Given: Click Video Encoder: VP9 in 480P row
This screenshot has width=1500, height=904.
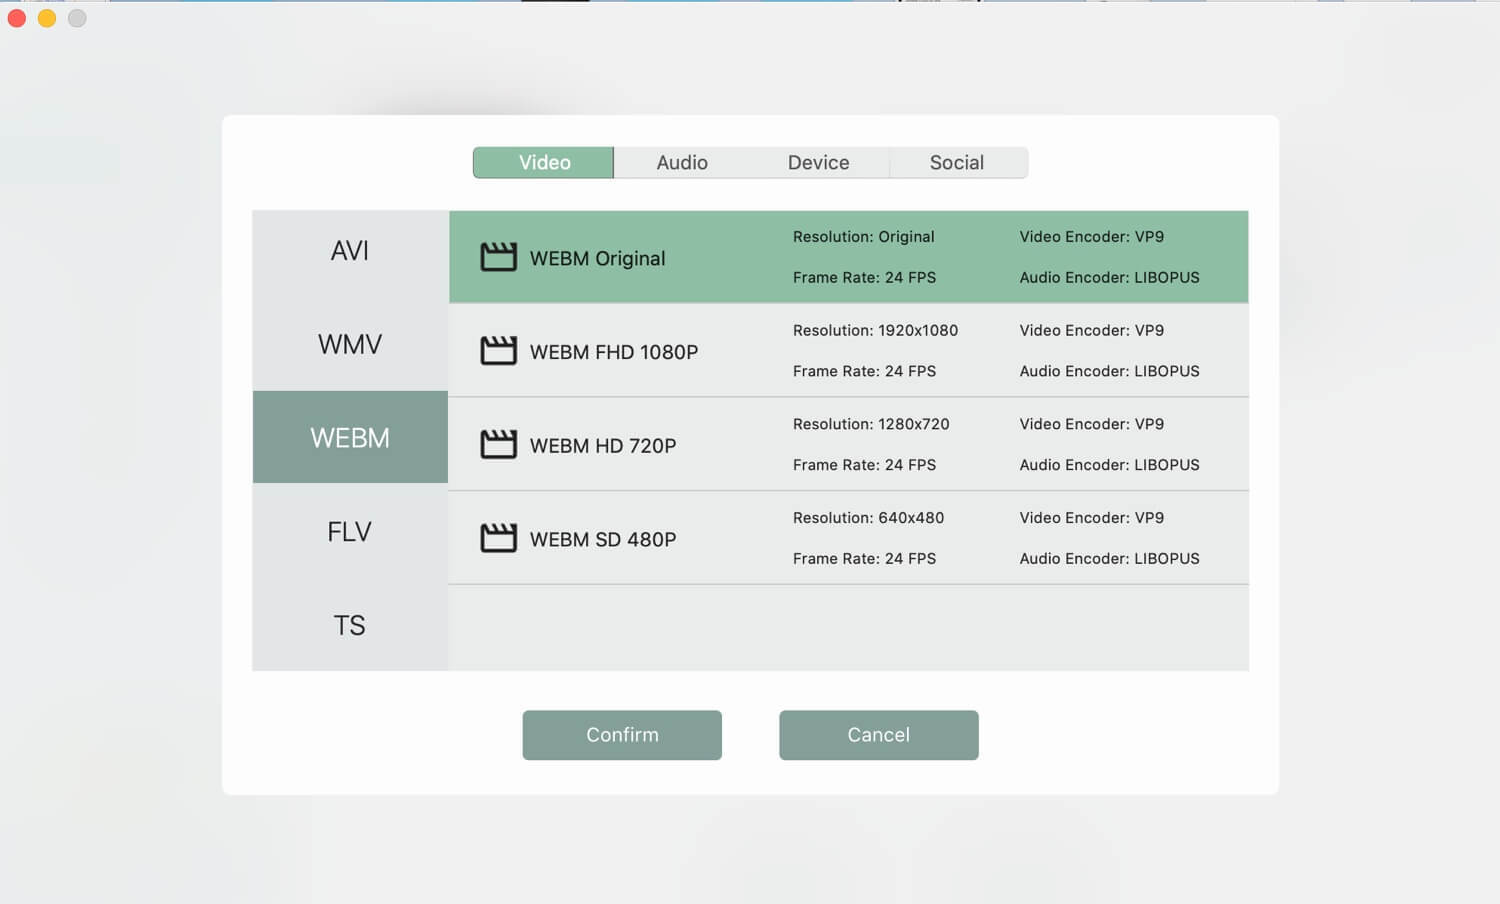Looking at the screenshot, I should pyautogui.click(x=1092, y=518).
